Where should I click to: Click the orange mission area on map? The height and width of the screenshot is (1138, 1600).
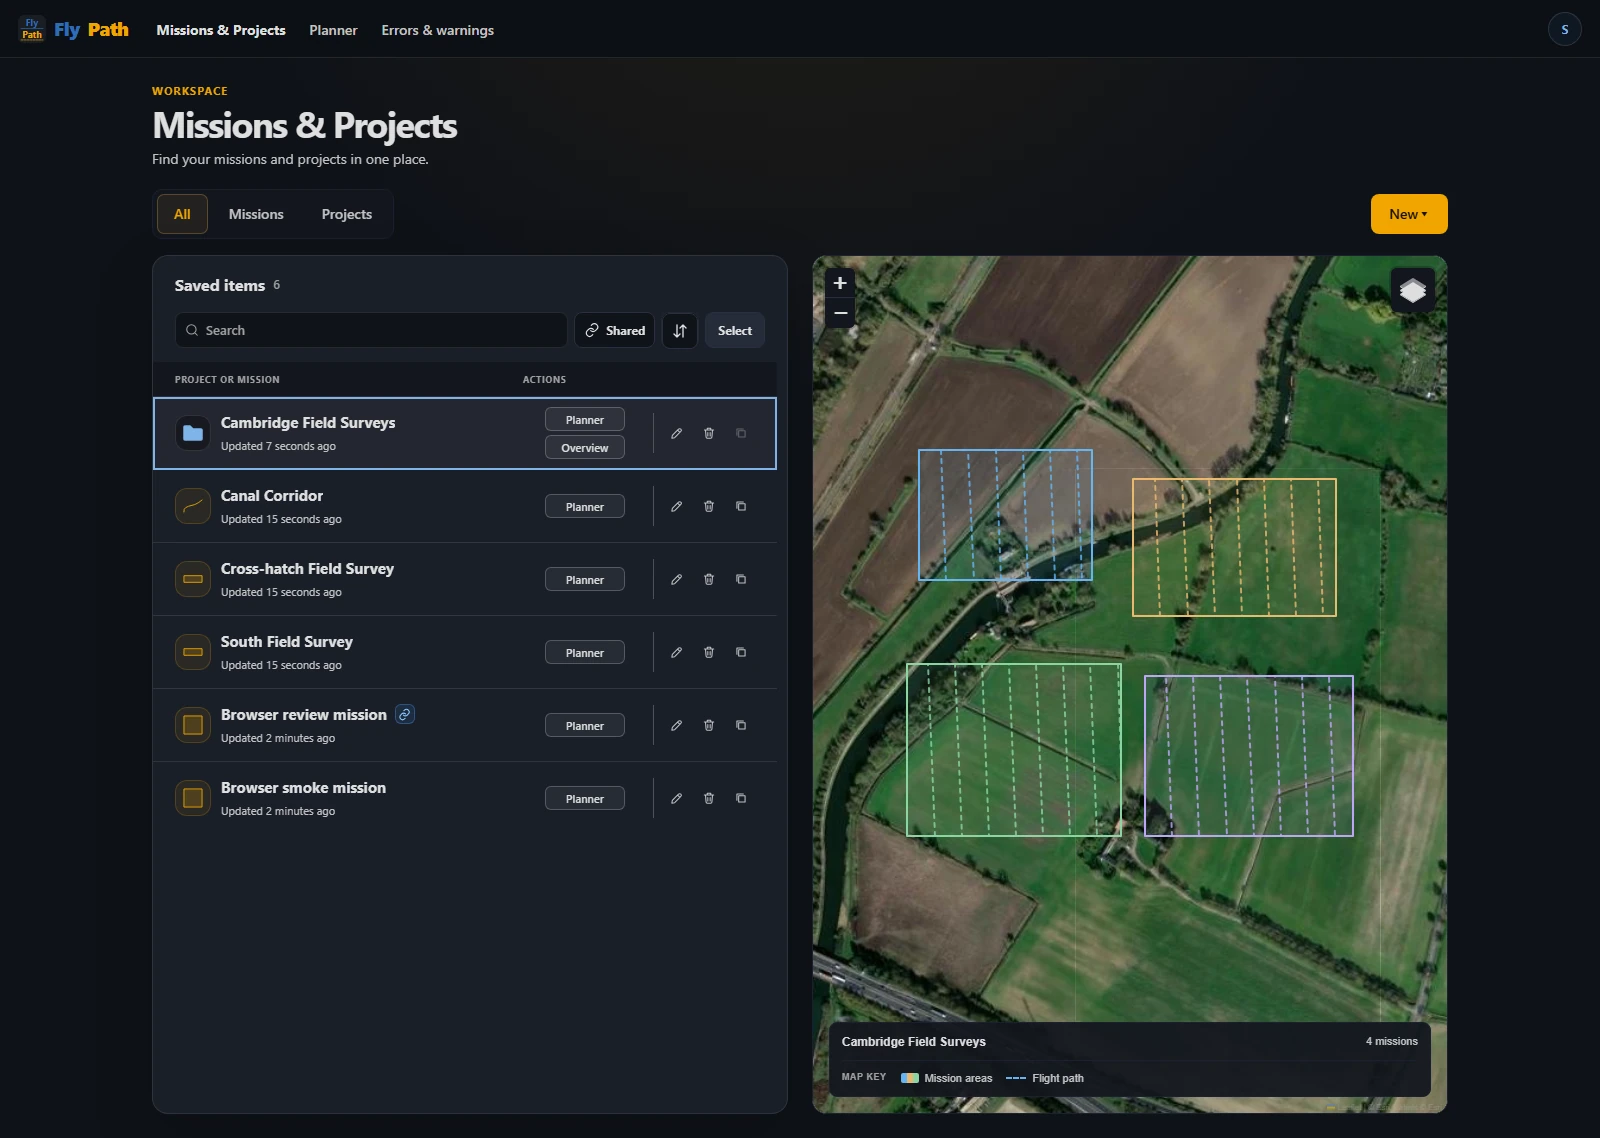point(1234,547)
